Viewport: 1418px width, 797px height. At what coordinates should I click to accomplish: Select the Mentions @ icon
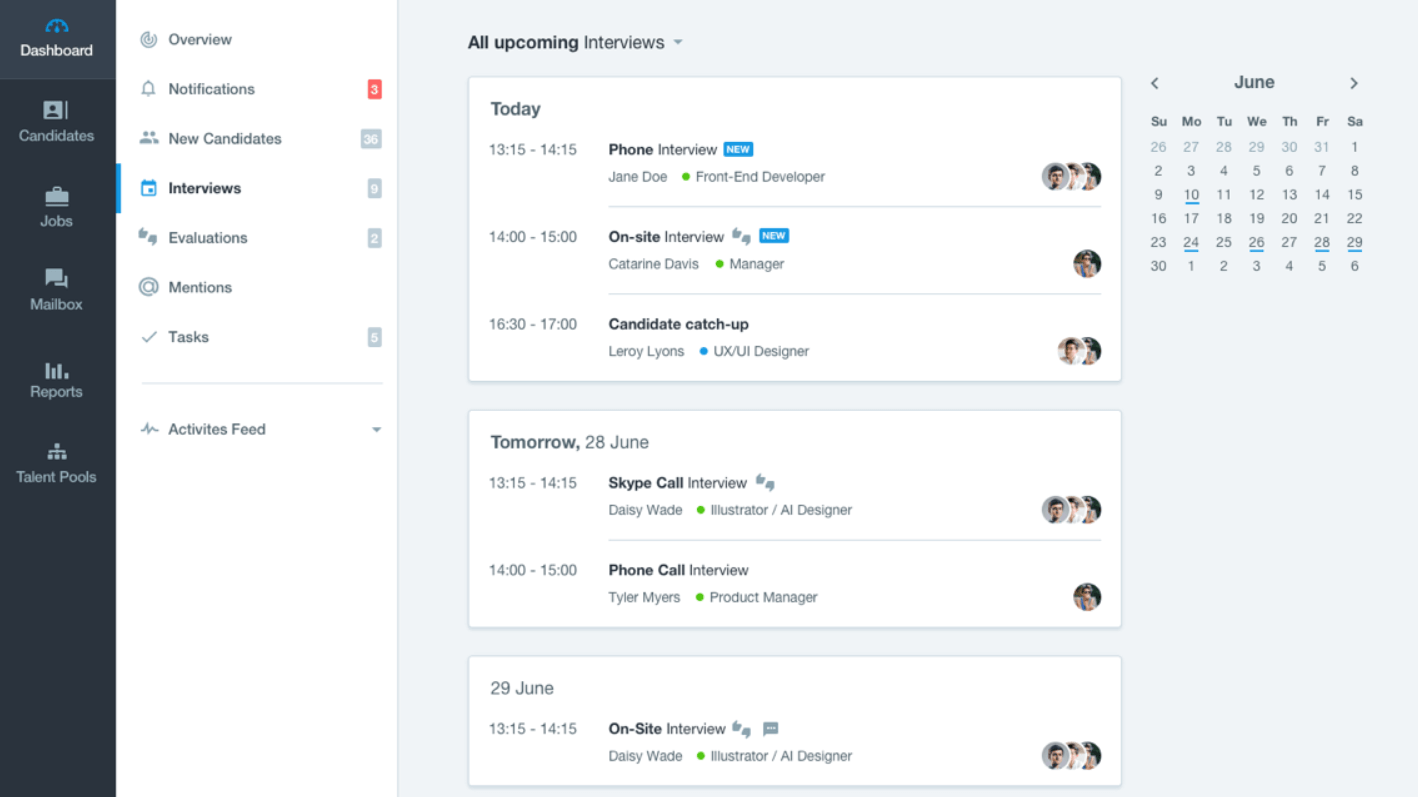click(148, 287)
